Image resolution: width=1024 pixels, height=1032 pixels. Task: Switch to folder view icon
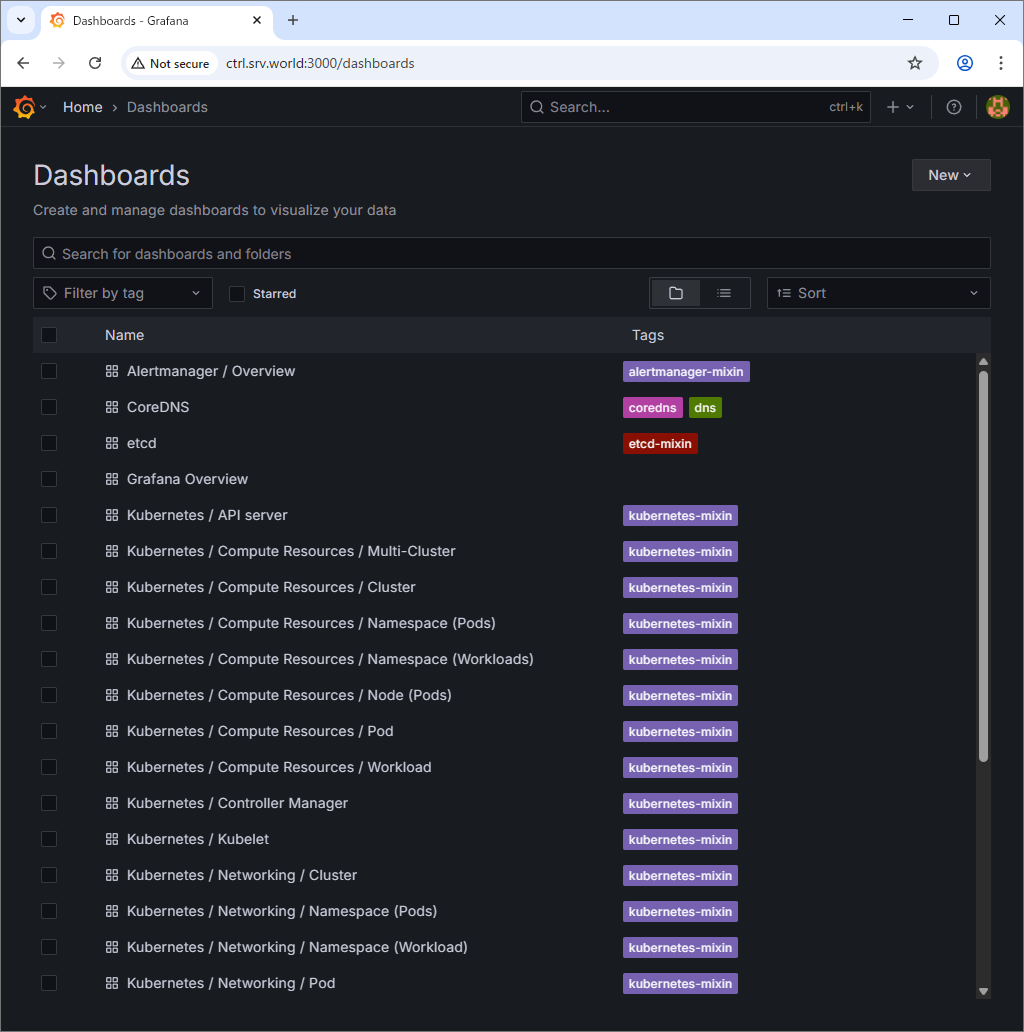676,293
